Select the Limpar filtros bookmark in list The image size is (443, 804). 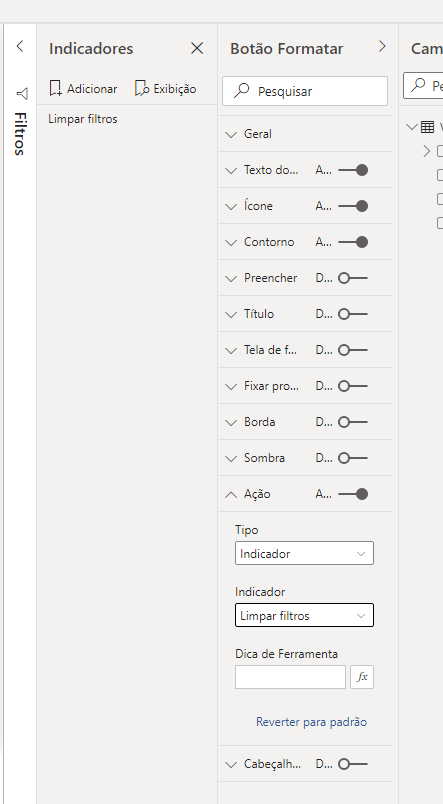click(x=83, y=119)
